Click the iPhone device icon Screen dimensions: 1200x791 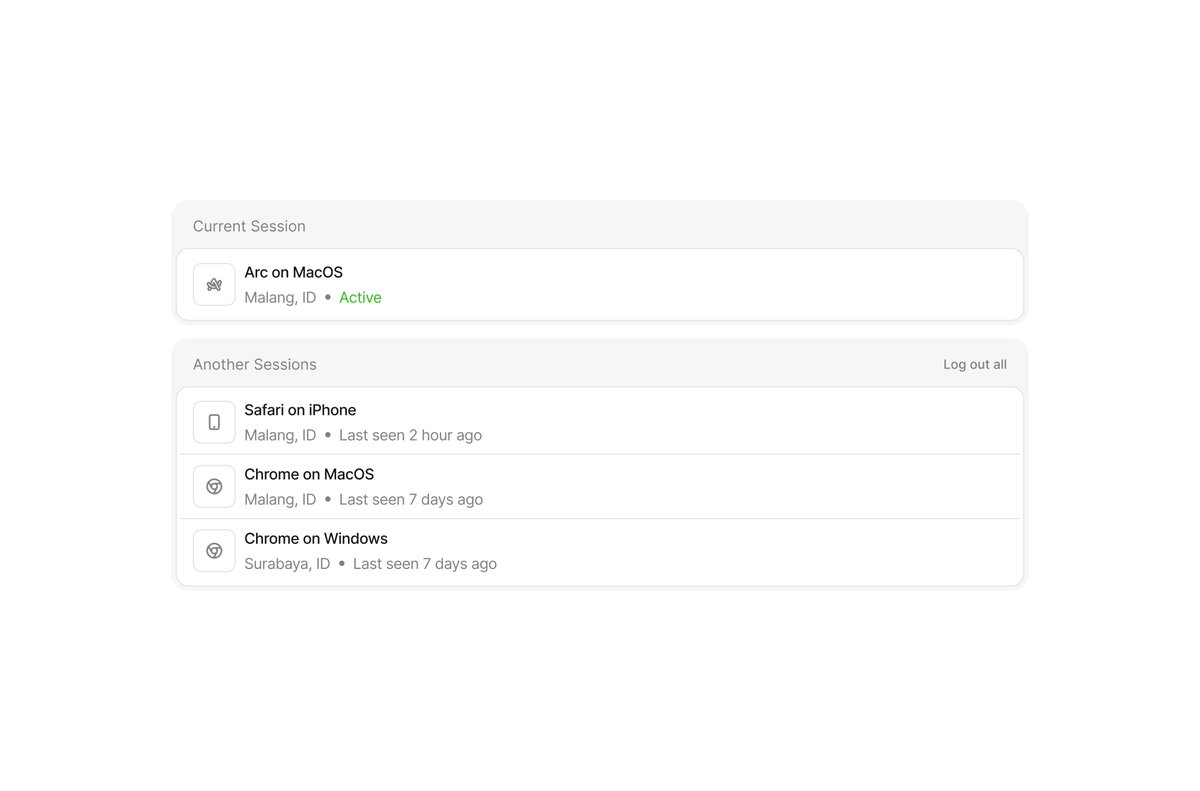coord(214,422)
